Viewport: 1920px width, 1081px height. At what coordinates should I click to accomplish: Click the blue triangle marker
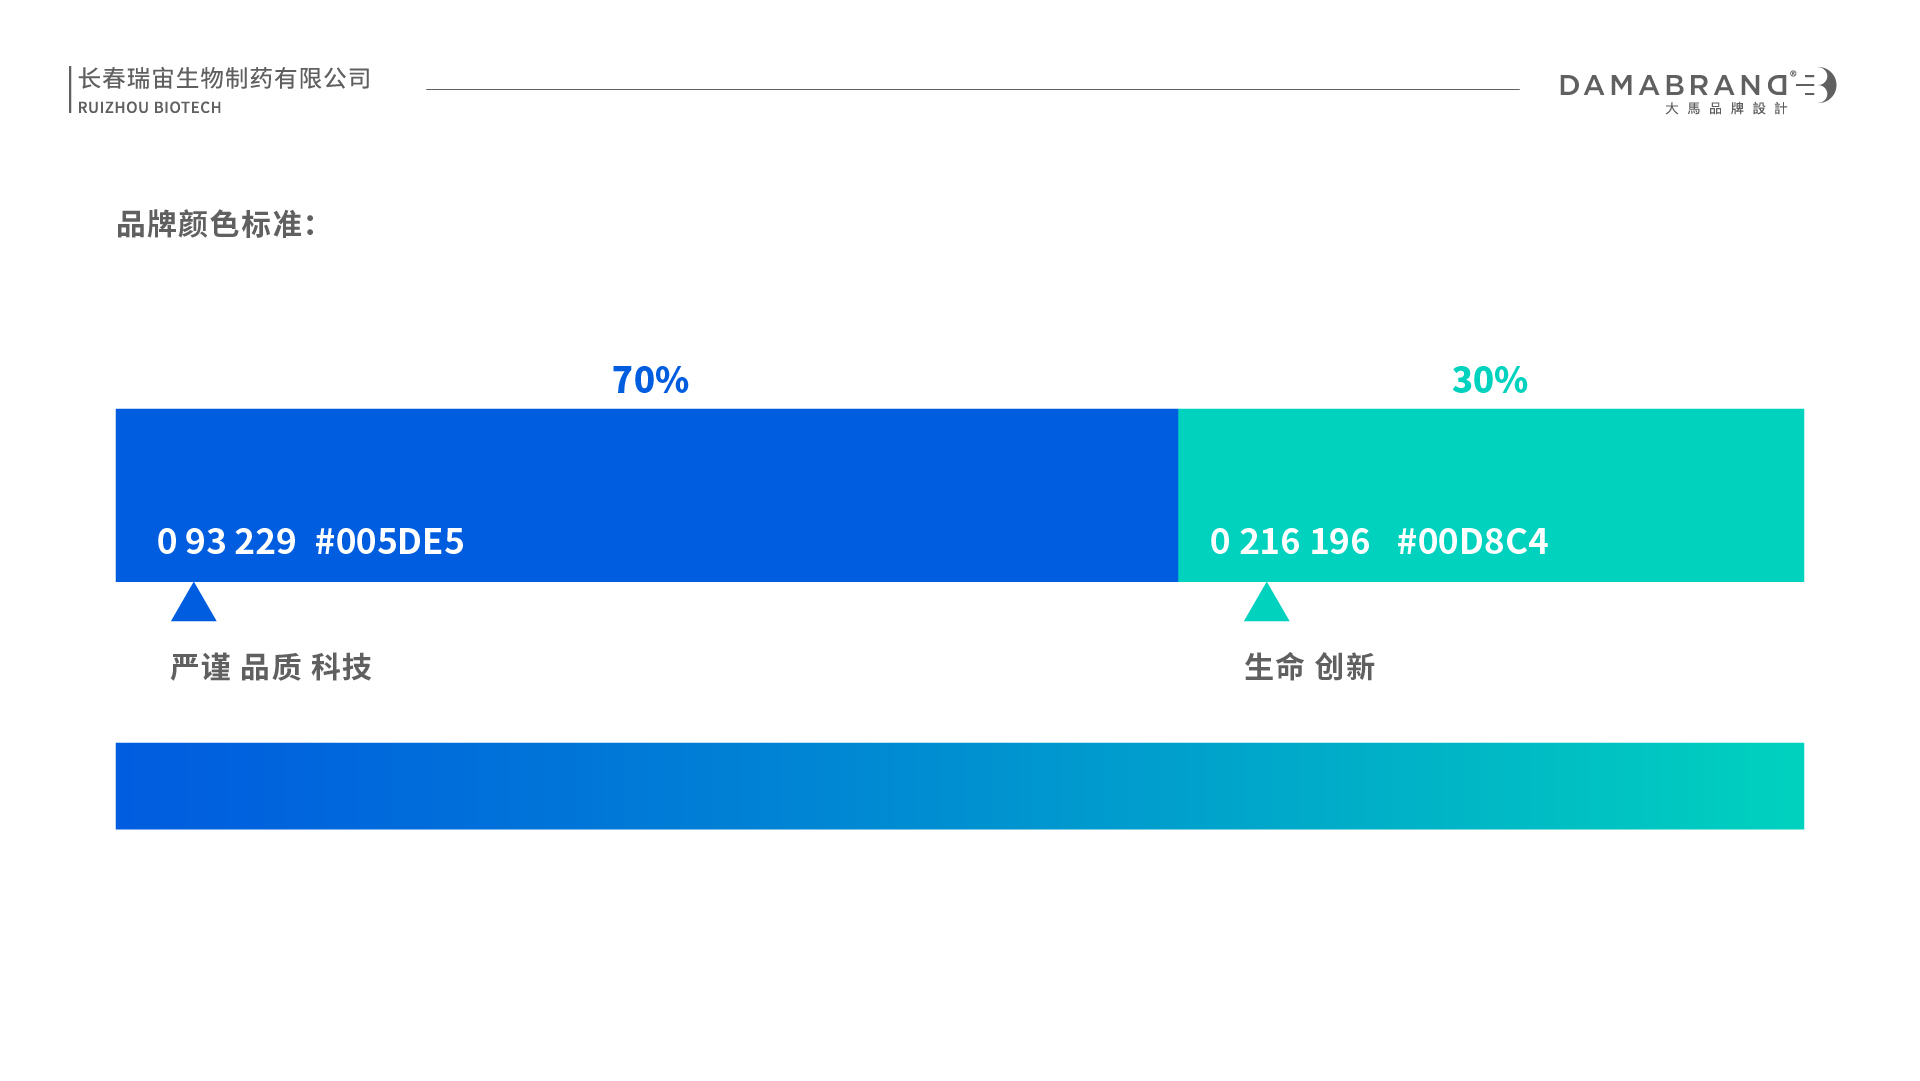click(x=193, y=603)
